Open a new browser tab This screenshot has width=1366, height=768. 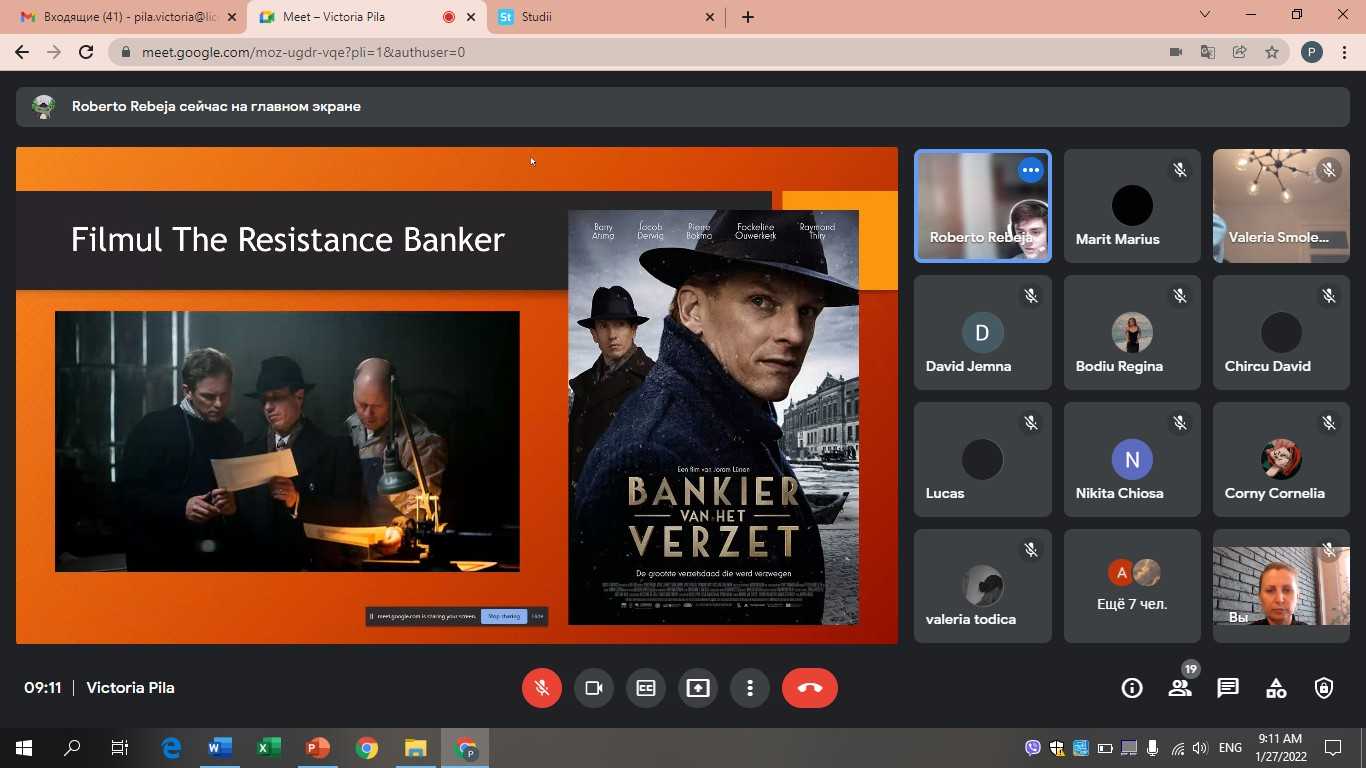click(748, 17)
